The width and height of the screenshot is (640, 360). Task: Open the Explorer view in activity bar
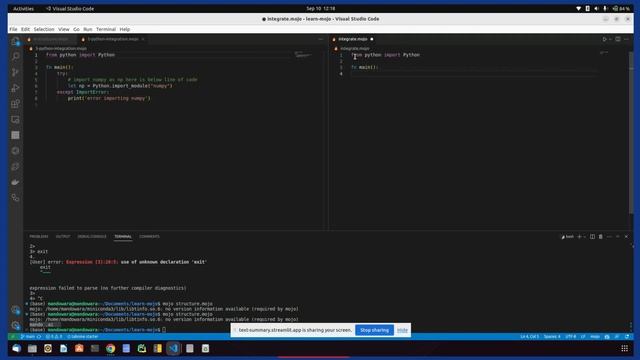point(16,41)
